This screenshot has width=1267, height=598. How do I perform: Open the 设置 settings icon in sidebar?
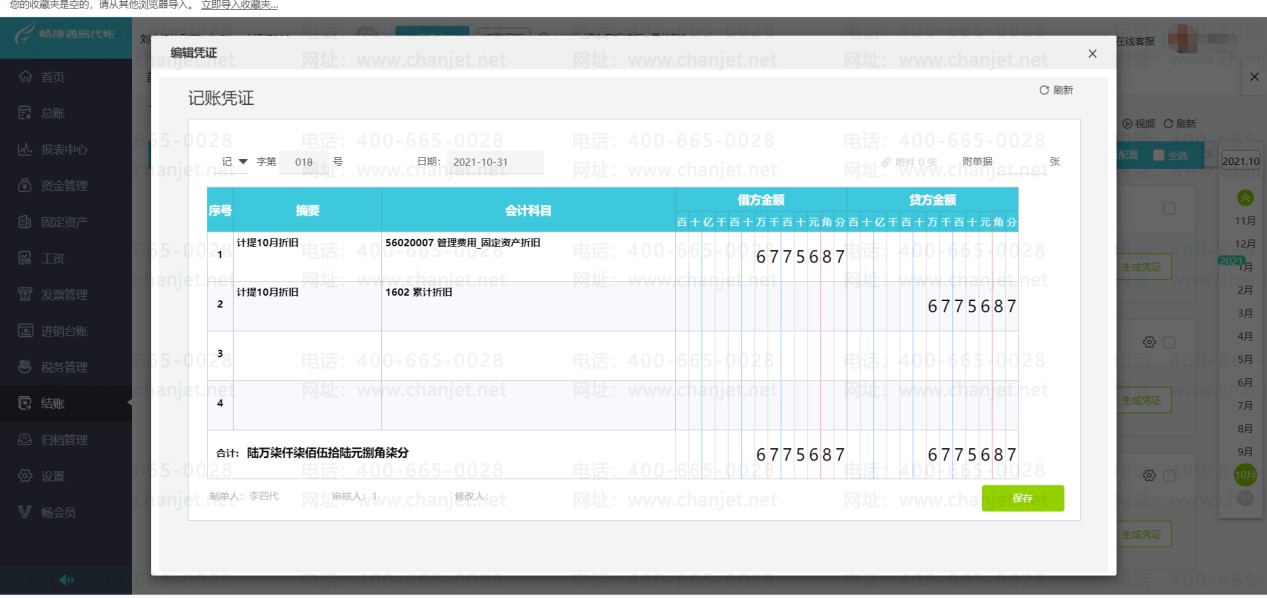point(26,476)
